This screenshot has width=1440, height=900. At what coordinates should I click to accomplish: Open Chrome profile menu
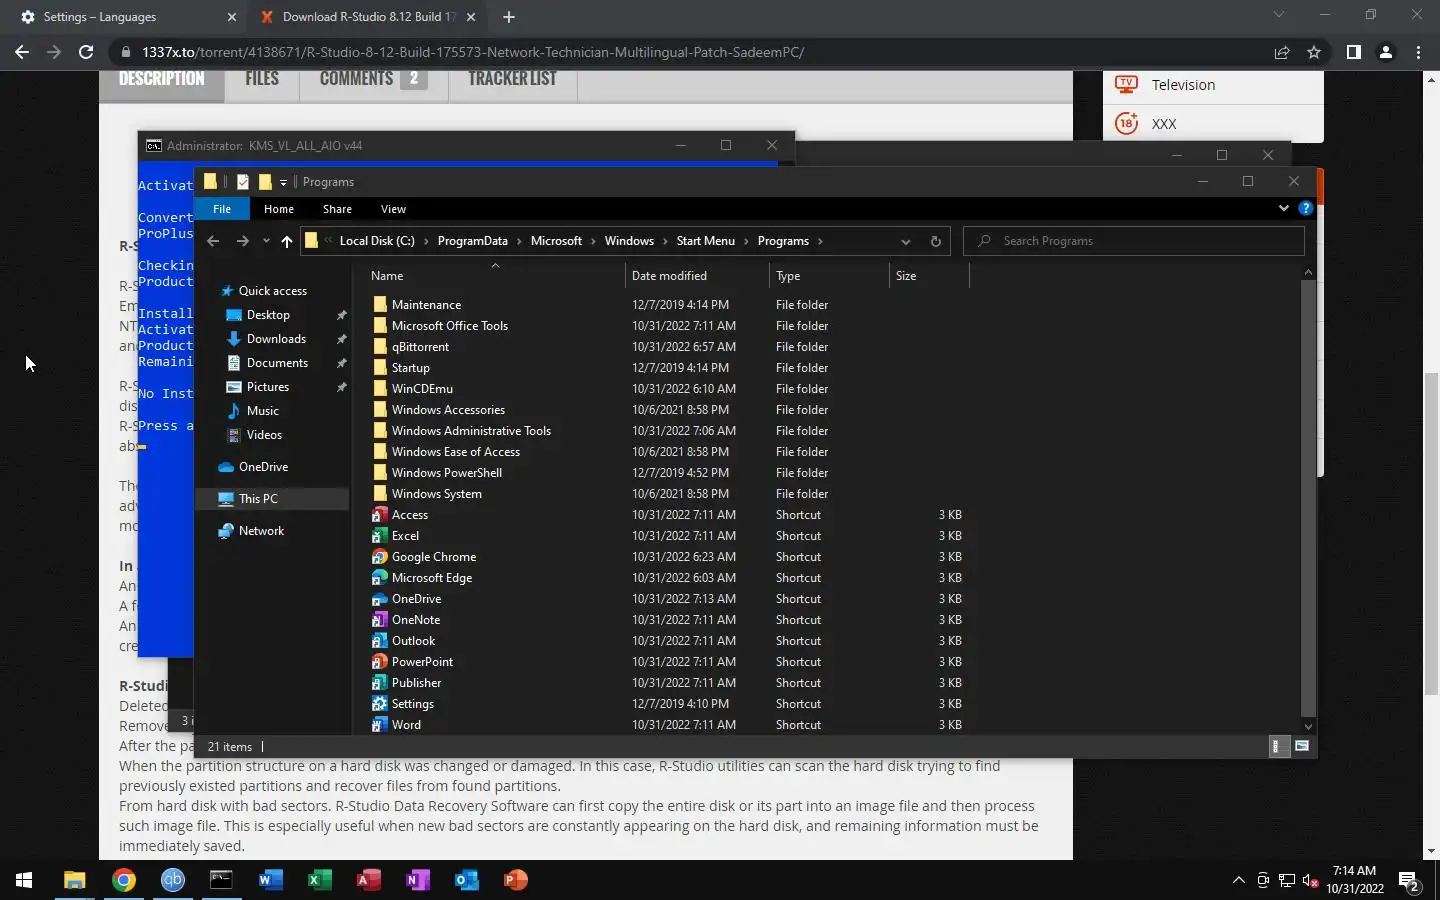pyautogui.click(x=1386, y=52)
